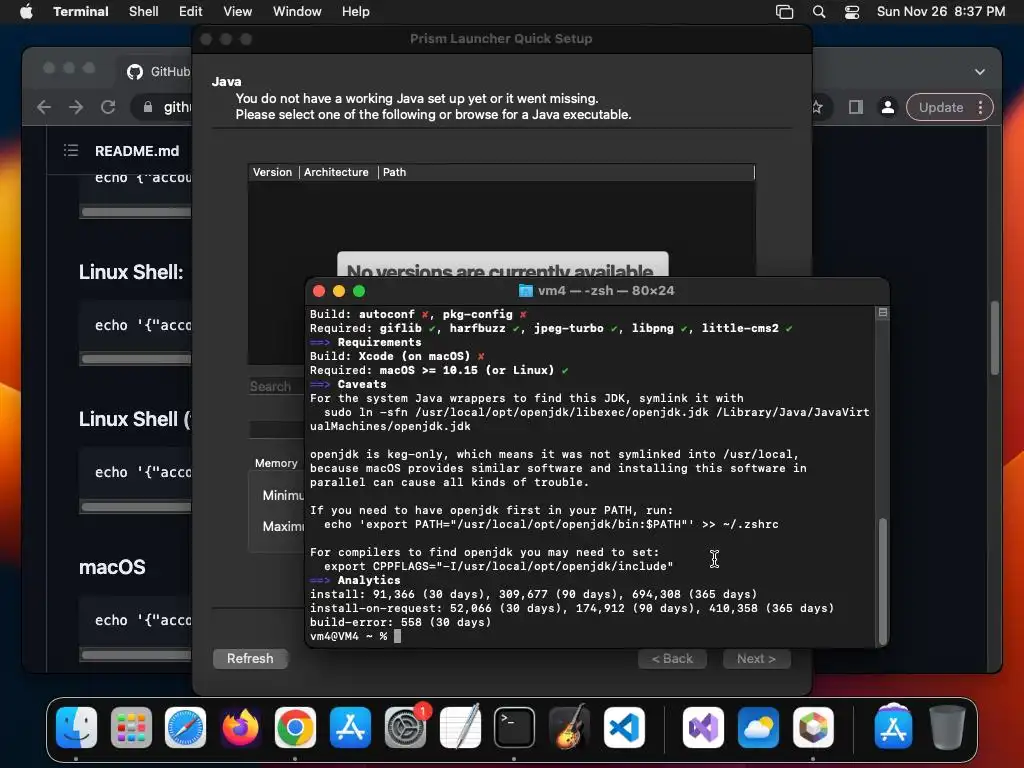Sort Java list by the Architecture column
This screenshot has width=1024, height=768.
[x=336, y=172]
